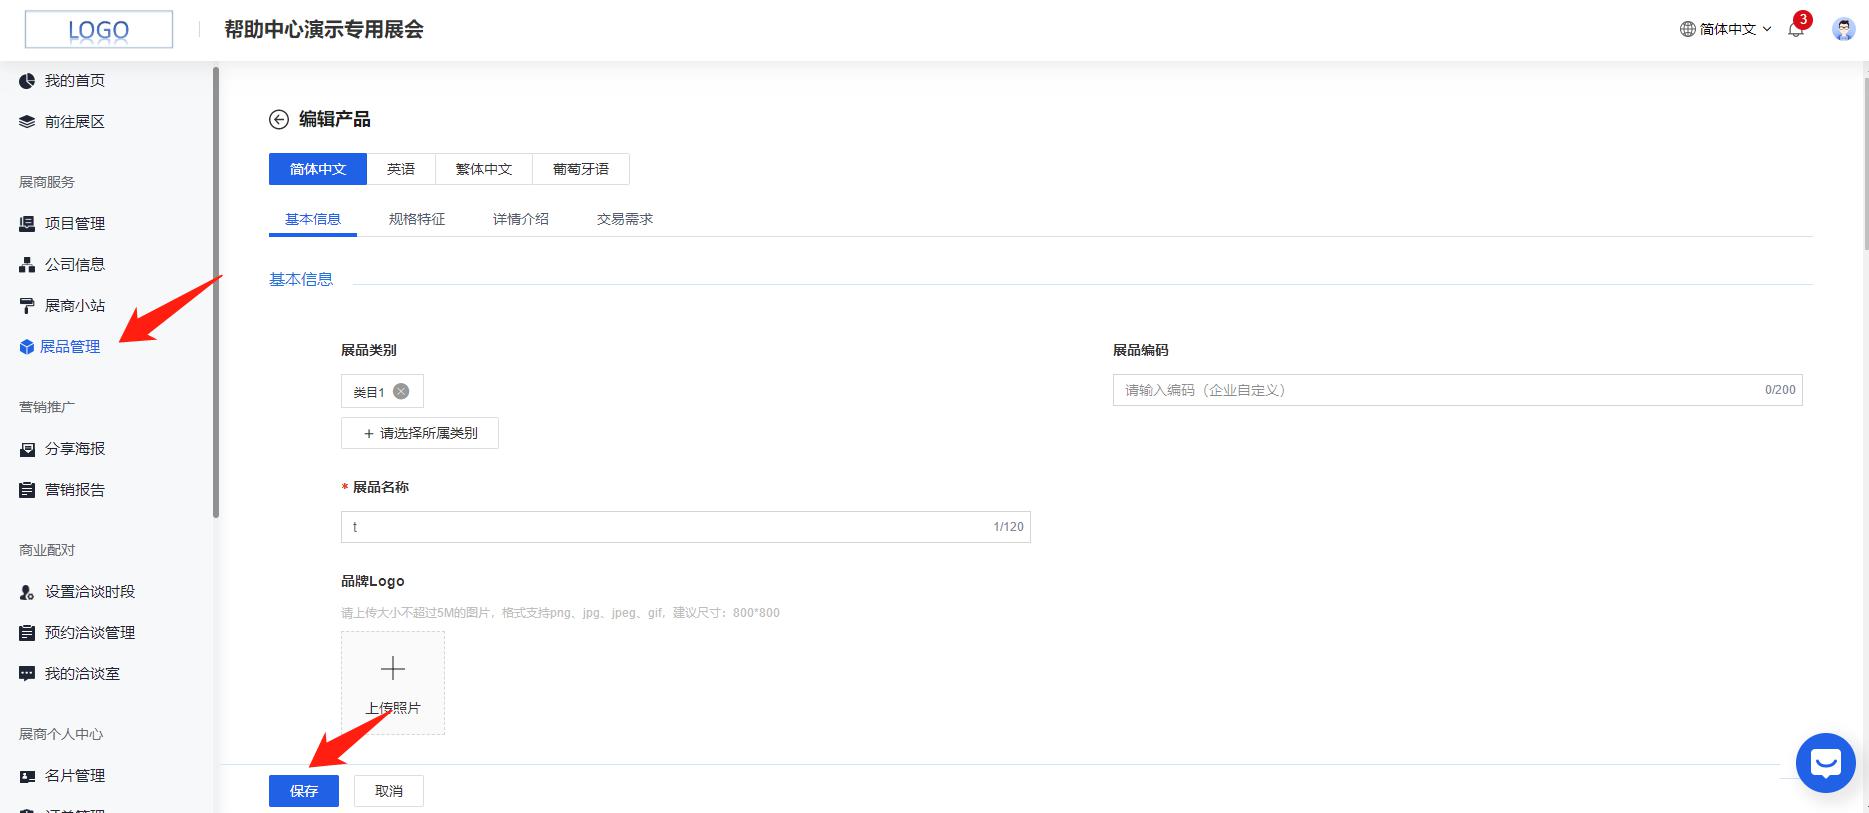Switch to the 英语 language tab

(401, 169)
